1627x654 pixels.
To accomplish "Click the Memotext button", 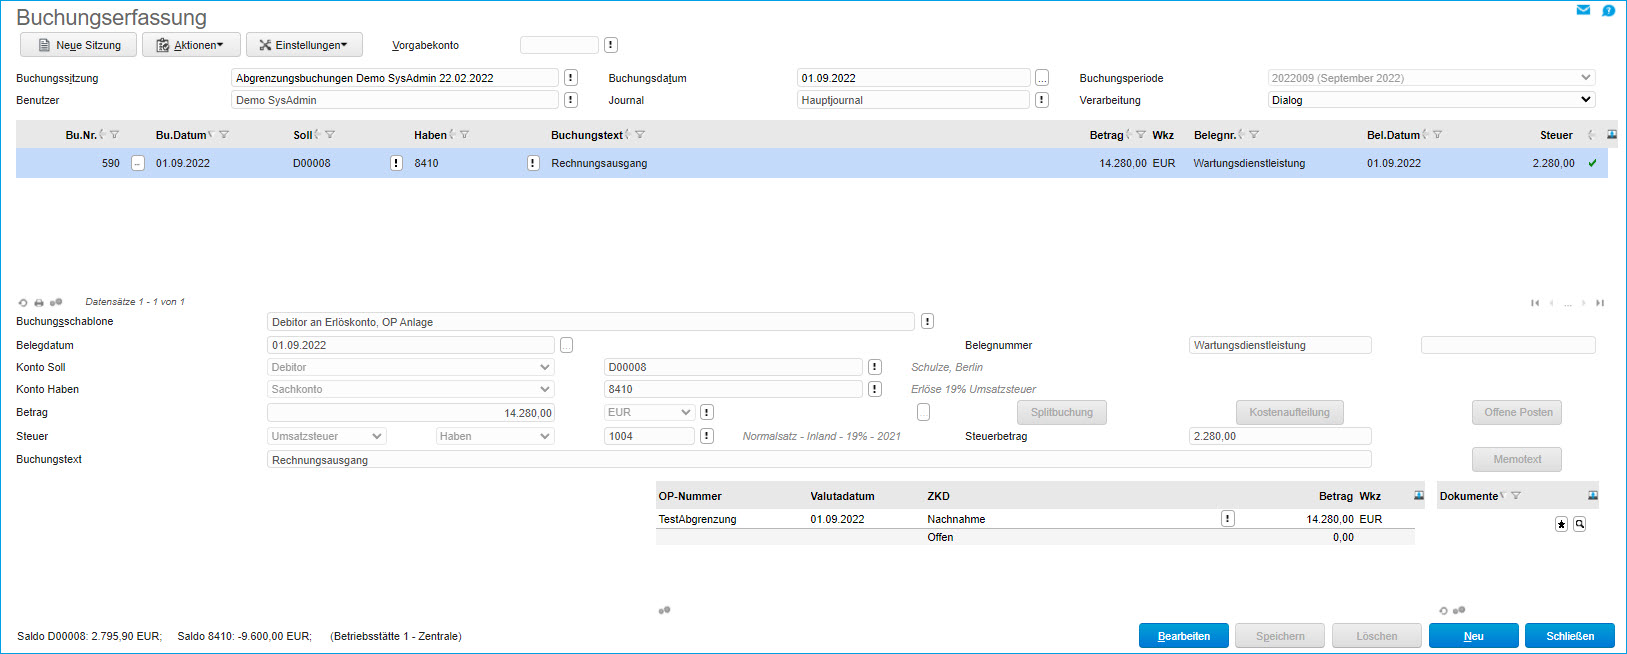I will pyautogui.click(x=1517, y=459).
